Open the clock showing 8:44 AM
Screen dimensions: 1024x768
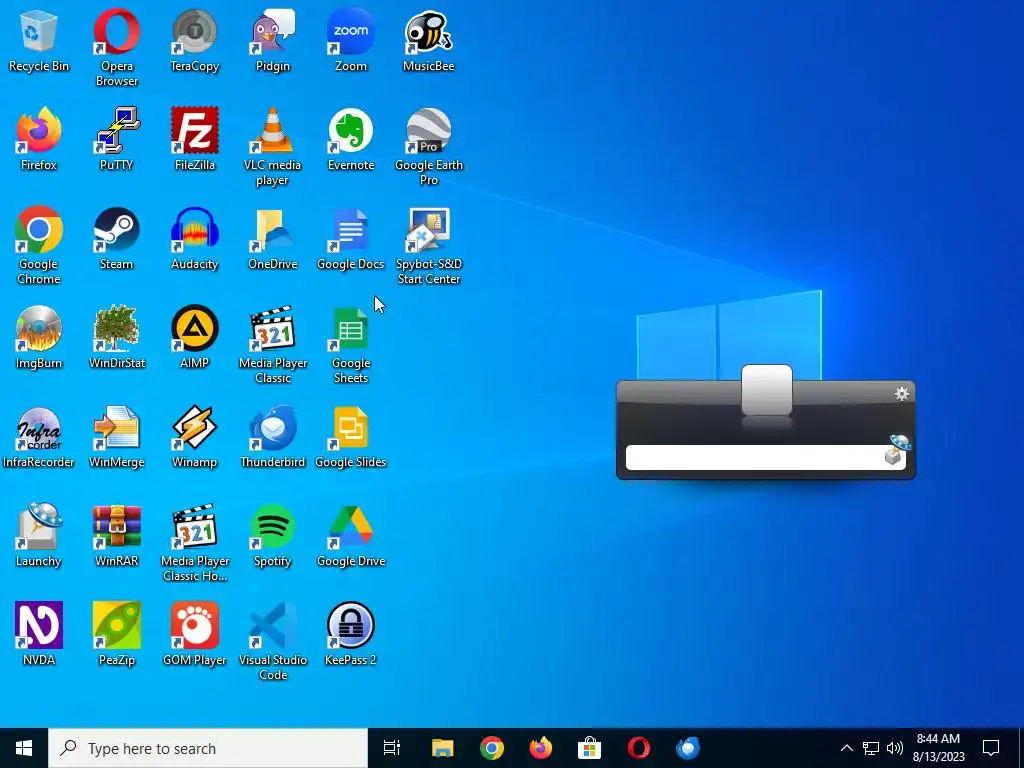point(938,748)
